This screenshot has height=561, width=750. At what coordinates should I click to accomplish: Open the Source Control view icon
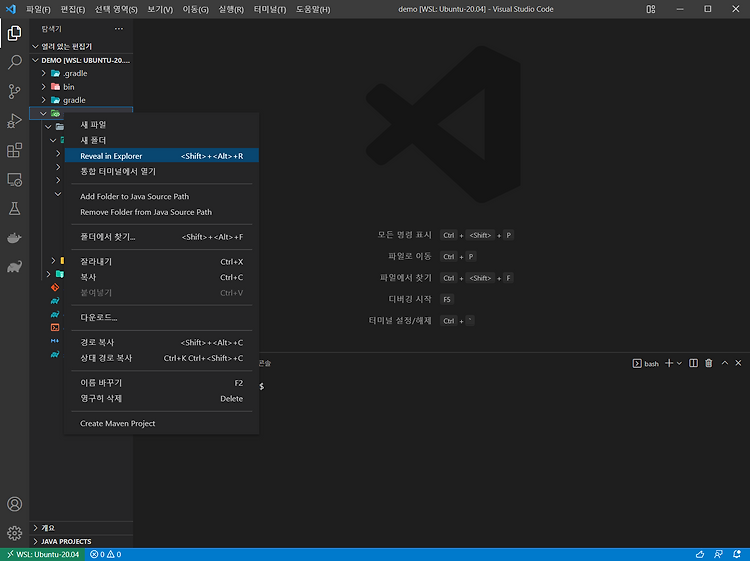[14, 91]
